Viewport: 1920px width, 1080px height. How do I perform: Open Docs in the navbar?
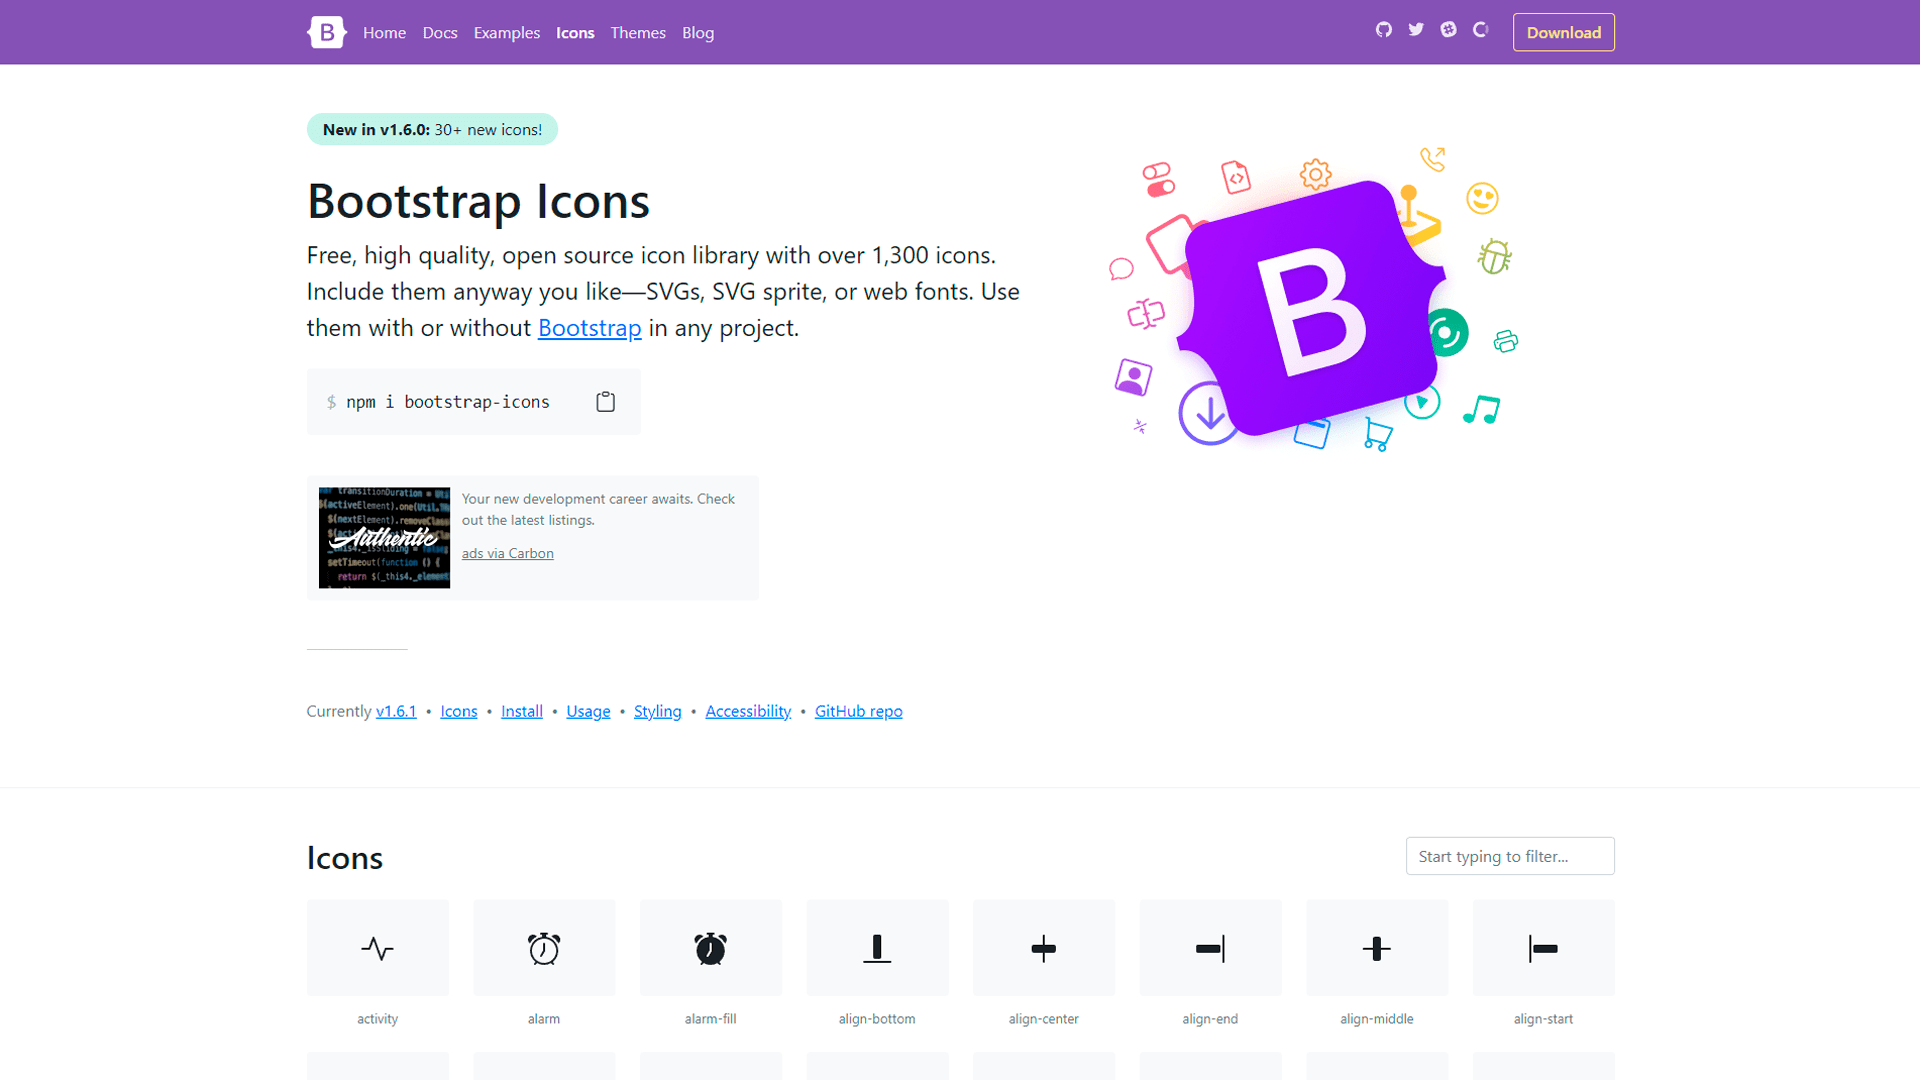[440, 33]
